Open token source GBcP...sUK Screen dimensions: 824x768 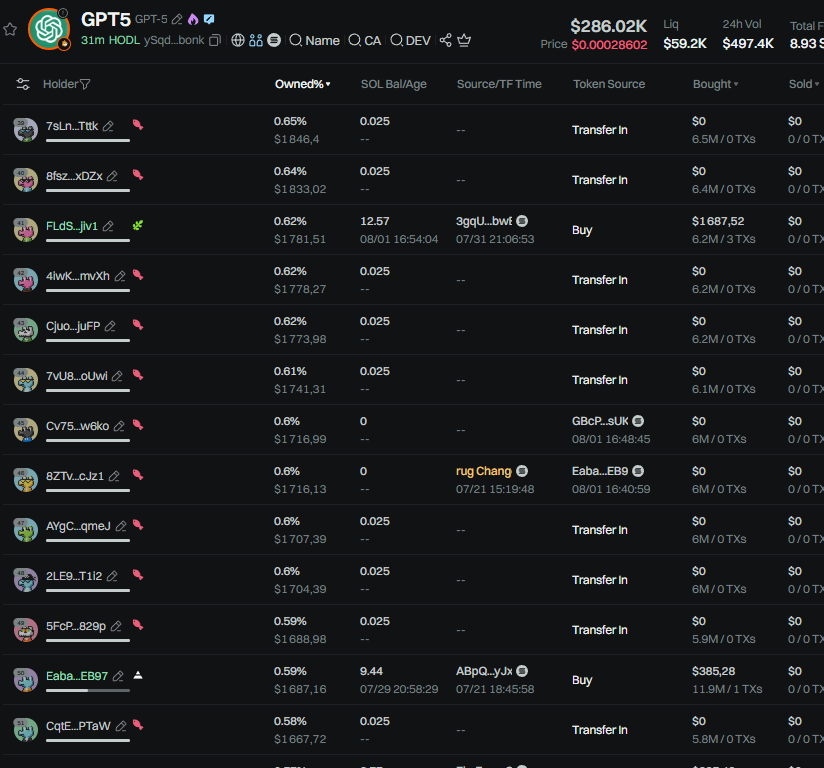tap(600, 421)
